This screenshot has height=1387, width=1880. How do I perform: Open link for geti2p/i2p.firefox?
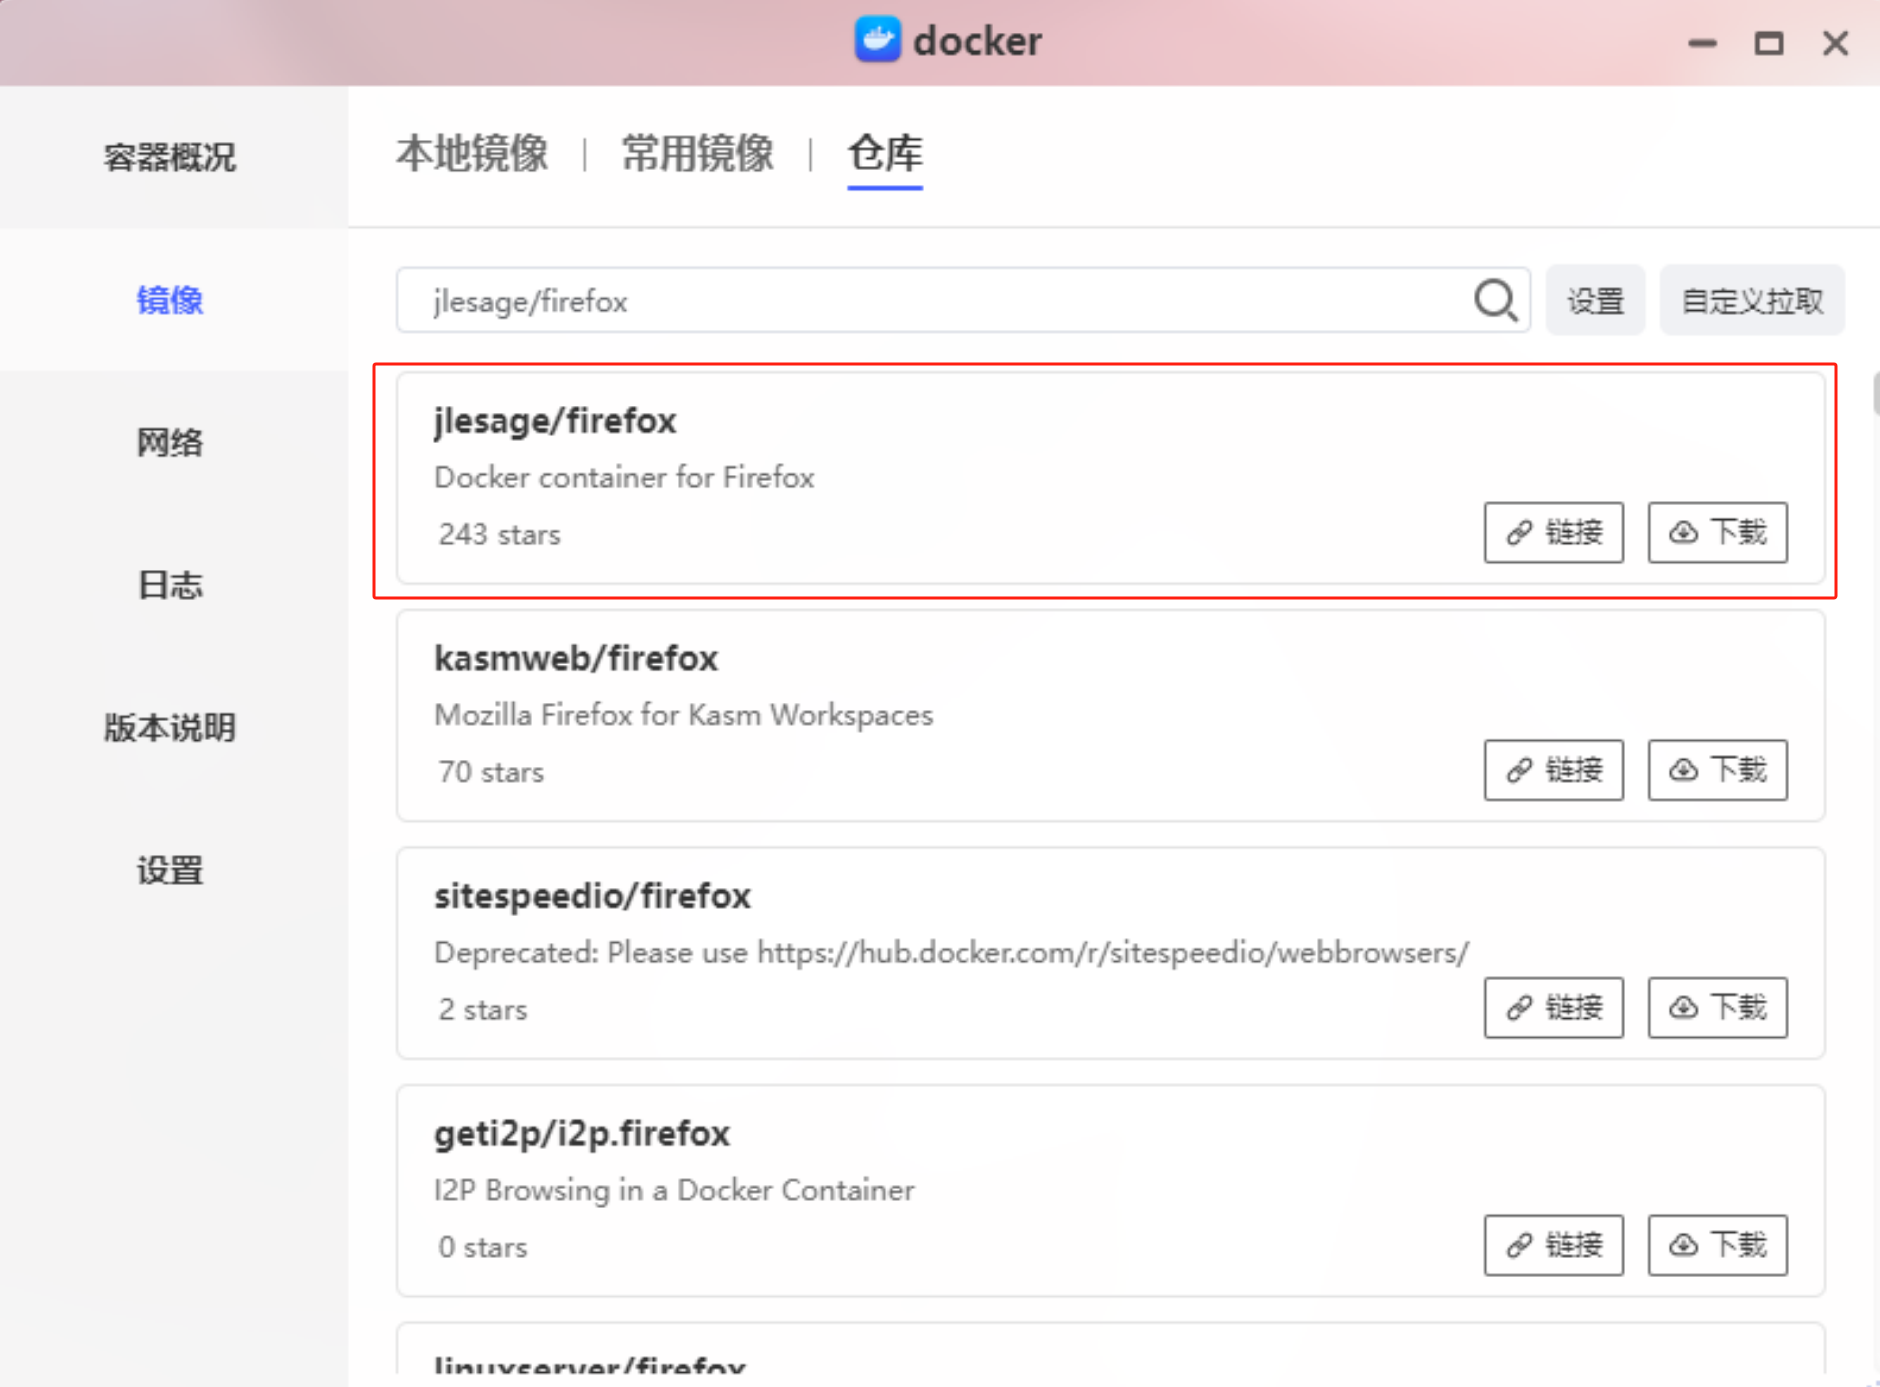pos(1553,1245)
